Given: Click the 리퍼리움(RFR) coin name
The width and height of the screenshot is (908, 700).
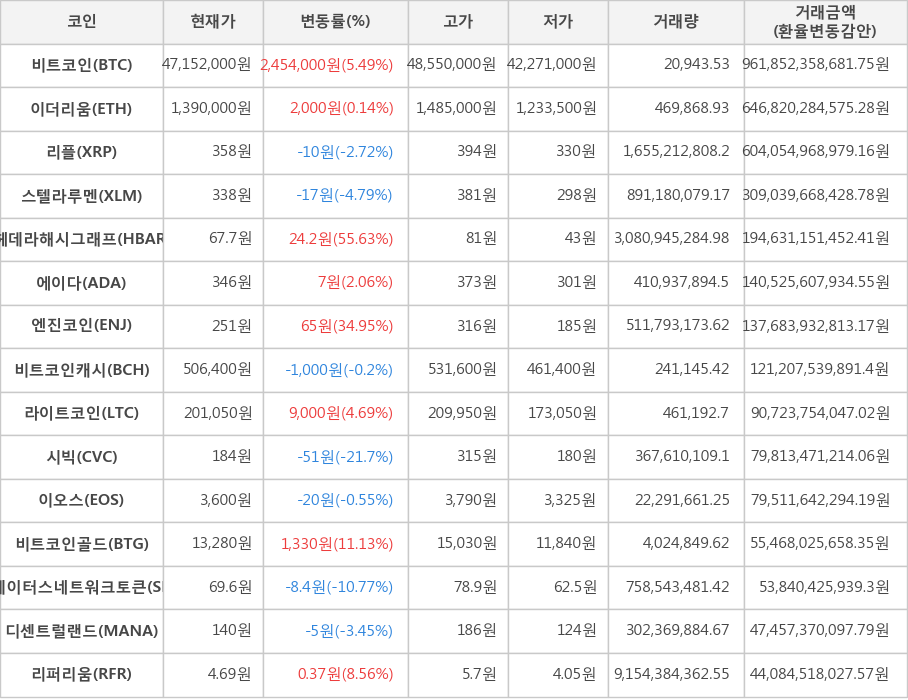Looking at the screenshot, I should (x=82, y=674).
